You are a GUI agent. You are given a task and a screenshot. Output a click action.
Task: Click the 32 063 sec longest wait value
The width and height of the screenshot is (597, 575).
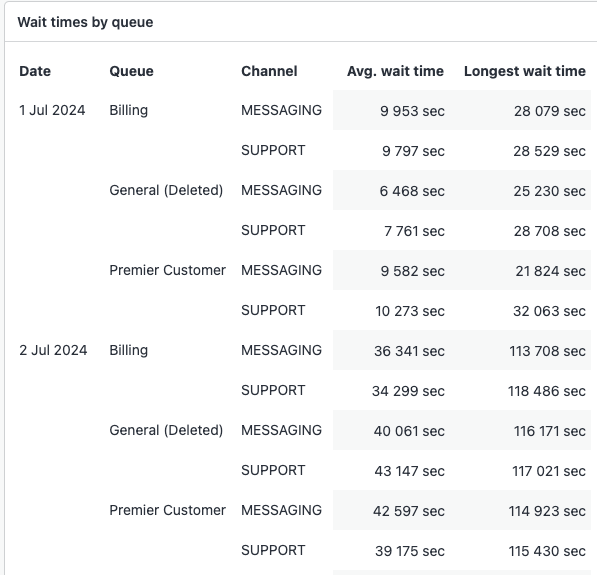tap(549, 311)
